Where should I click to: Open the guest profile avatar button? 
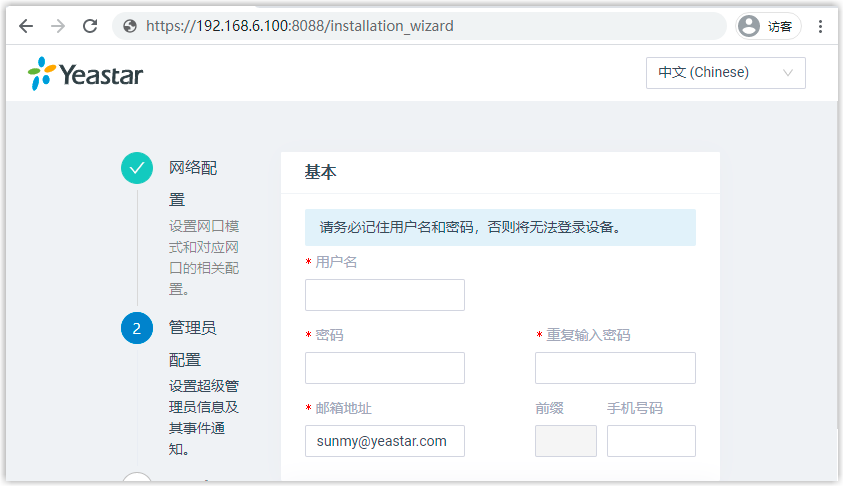pyautogui.click(x=767, y=26)
